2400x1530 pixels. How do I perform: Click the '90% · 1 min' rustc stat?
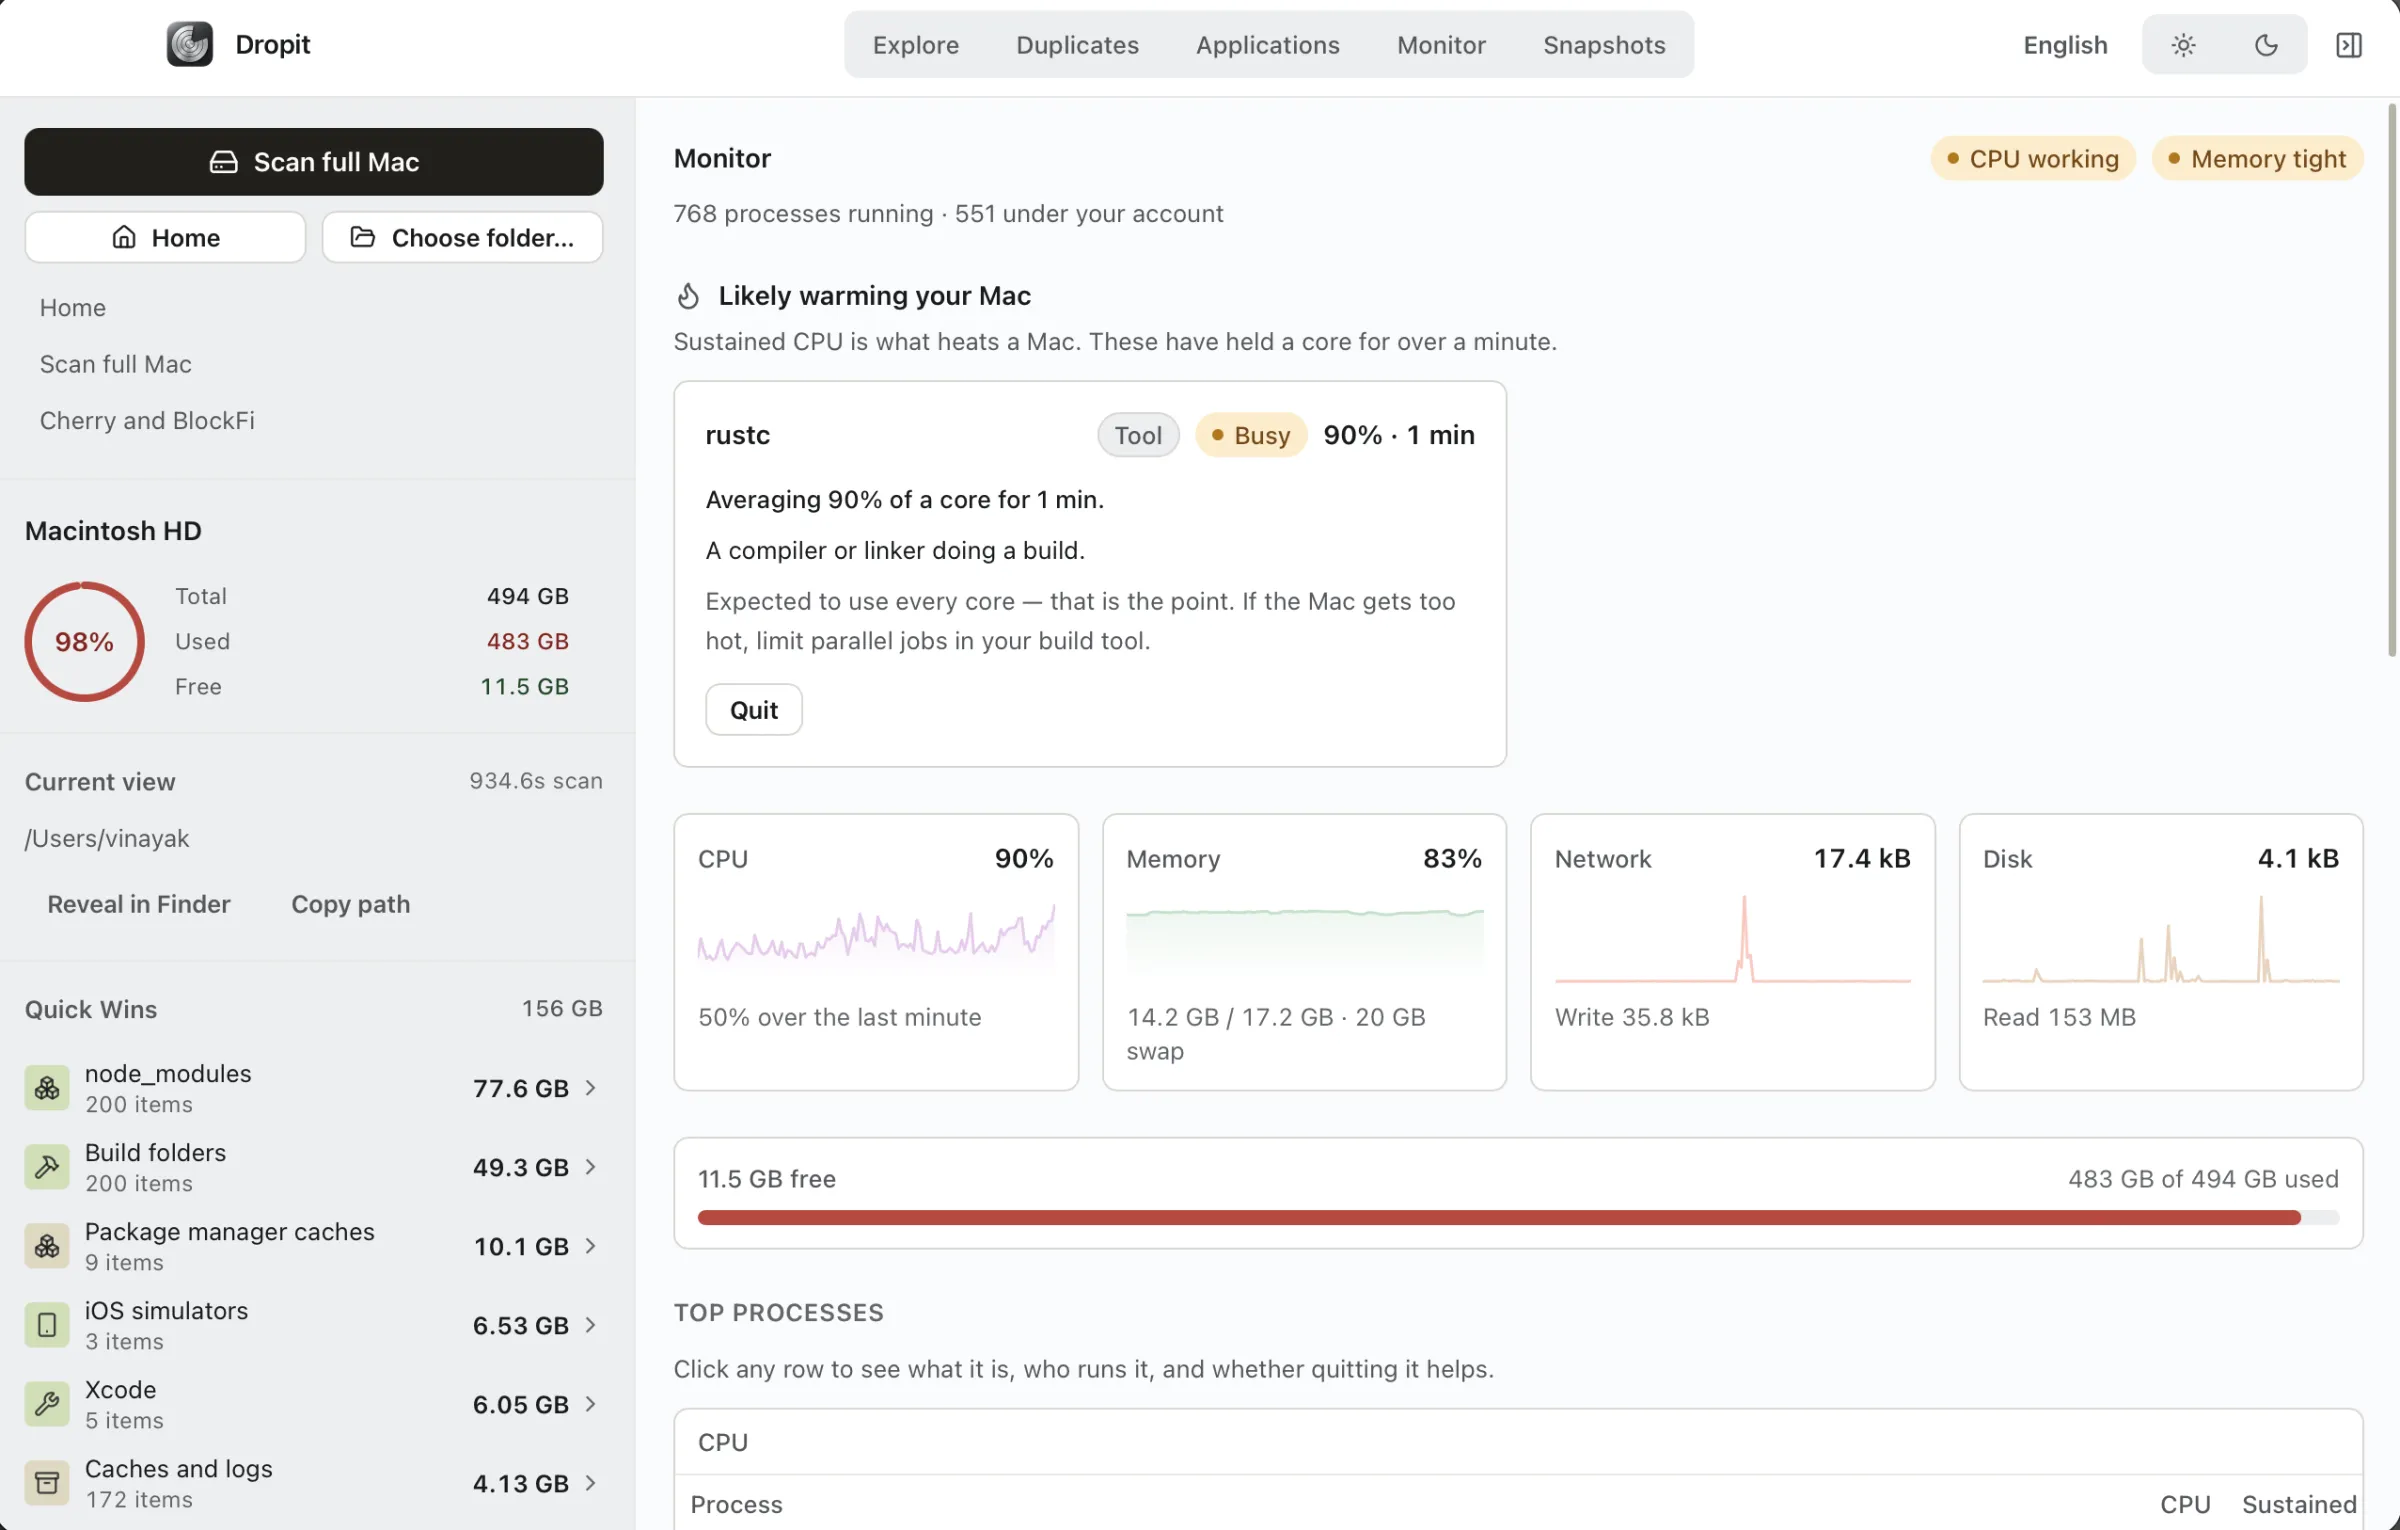(1399, 435)
